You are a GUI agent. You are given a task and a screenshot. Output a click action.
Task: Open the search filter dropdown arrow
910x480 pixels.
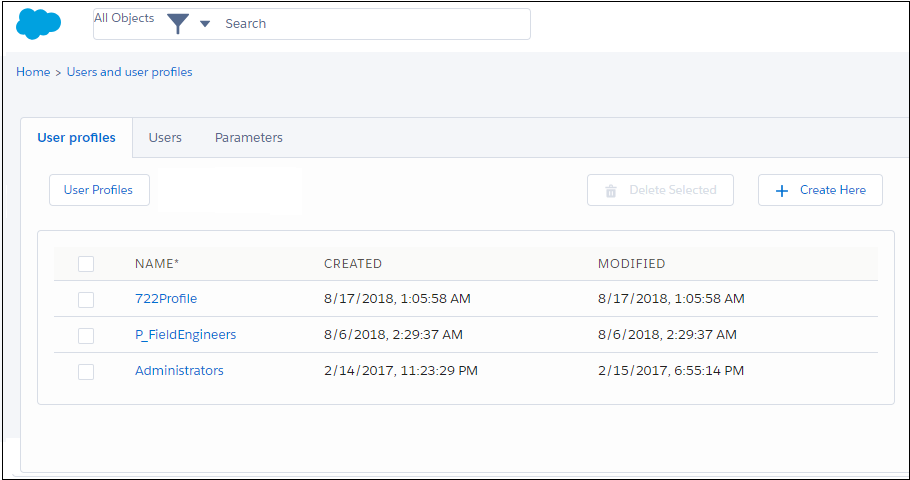point(205,24)
